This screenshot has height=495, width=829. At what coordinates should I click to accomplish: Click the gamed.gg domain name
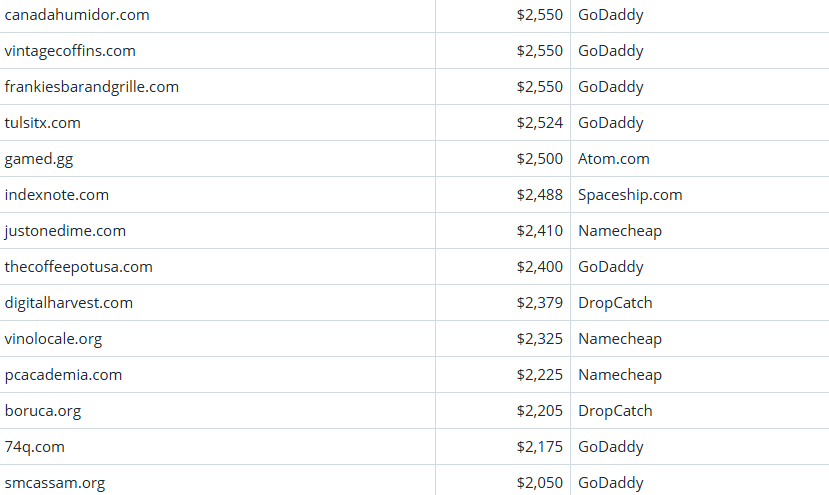pyautogui.click(x=39, y=159)
